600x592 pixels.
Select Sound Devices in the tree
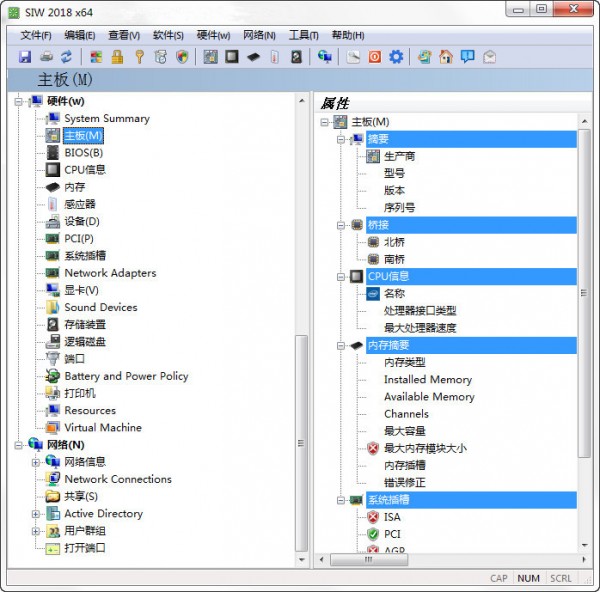101,307
